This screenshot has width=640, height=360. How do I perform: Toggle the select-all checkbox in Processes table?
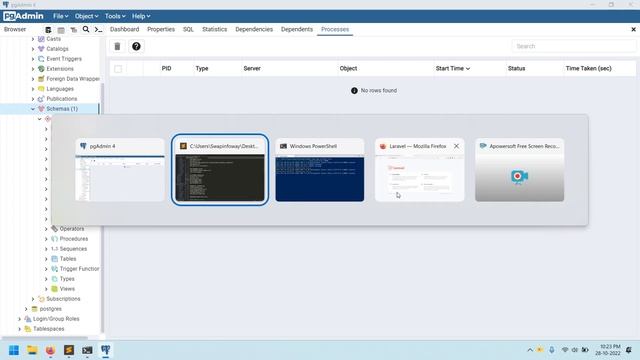[118, 69]
